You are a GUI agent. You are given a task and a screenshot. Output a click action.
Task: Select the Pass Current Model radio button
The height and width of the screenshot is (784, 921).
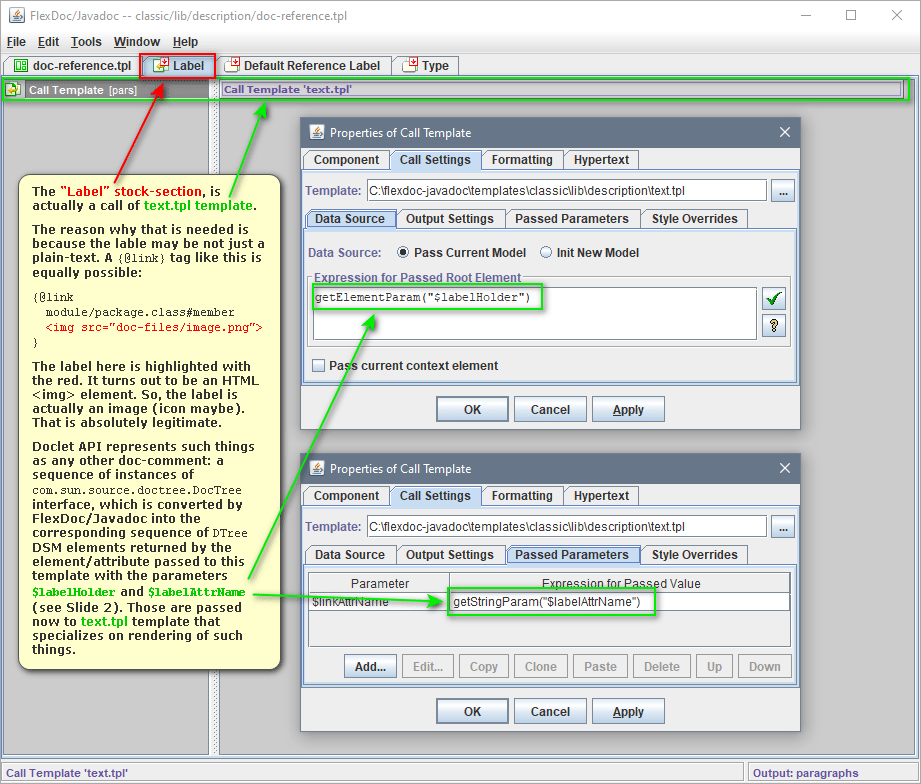404,253
